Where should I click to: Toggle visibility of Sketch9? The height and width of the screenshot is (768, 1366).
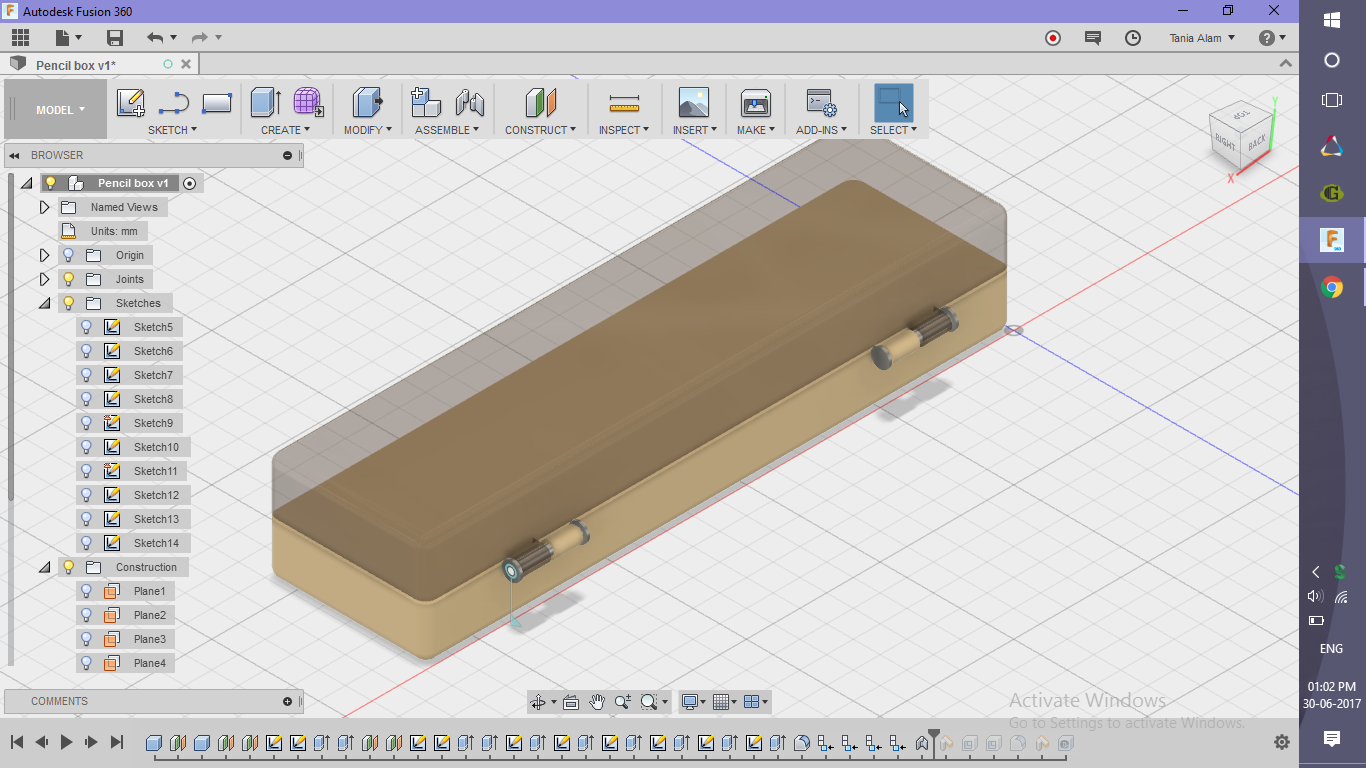click(87, 423)
